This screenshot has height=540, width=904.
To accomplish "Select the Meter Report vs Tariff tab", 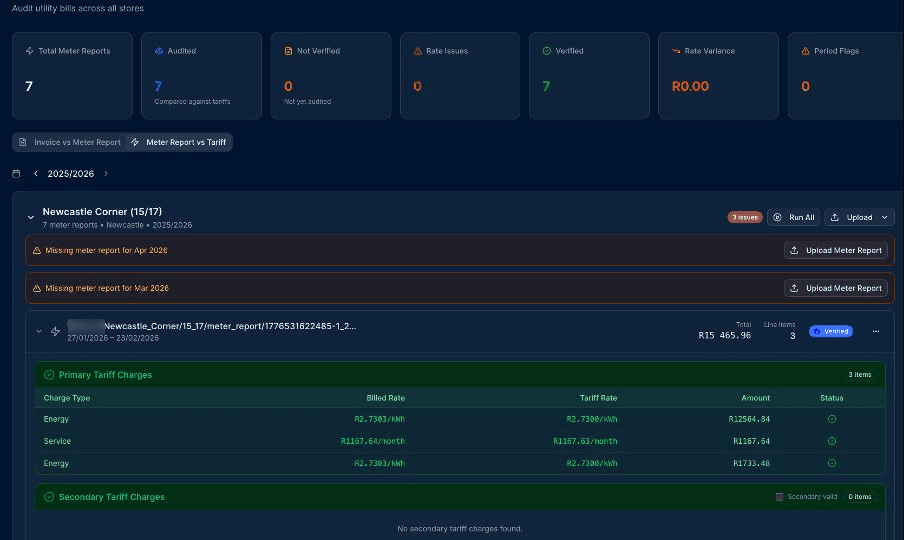I will 179,142.
